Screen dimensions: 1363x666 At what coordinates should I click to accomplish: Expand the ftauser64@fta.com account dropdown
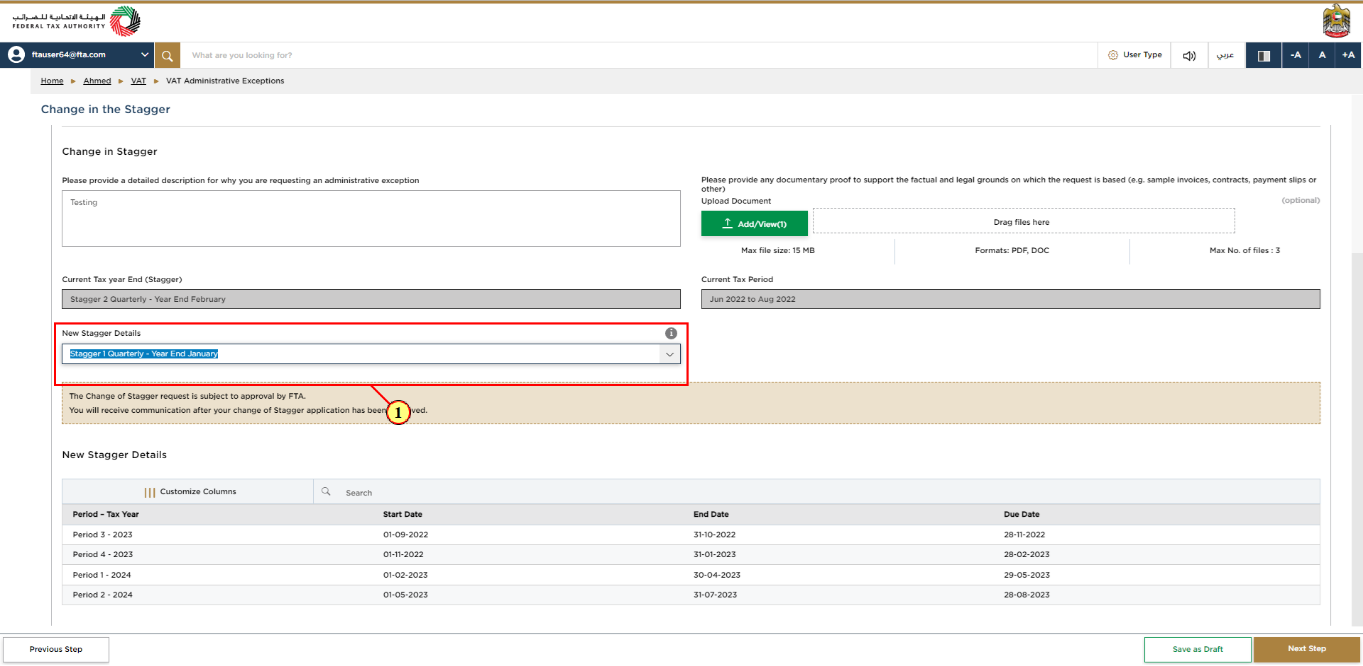pyautogui.click(x=145, y=55)
